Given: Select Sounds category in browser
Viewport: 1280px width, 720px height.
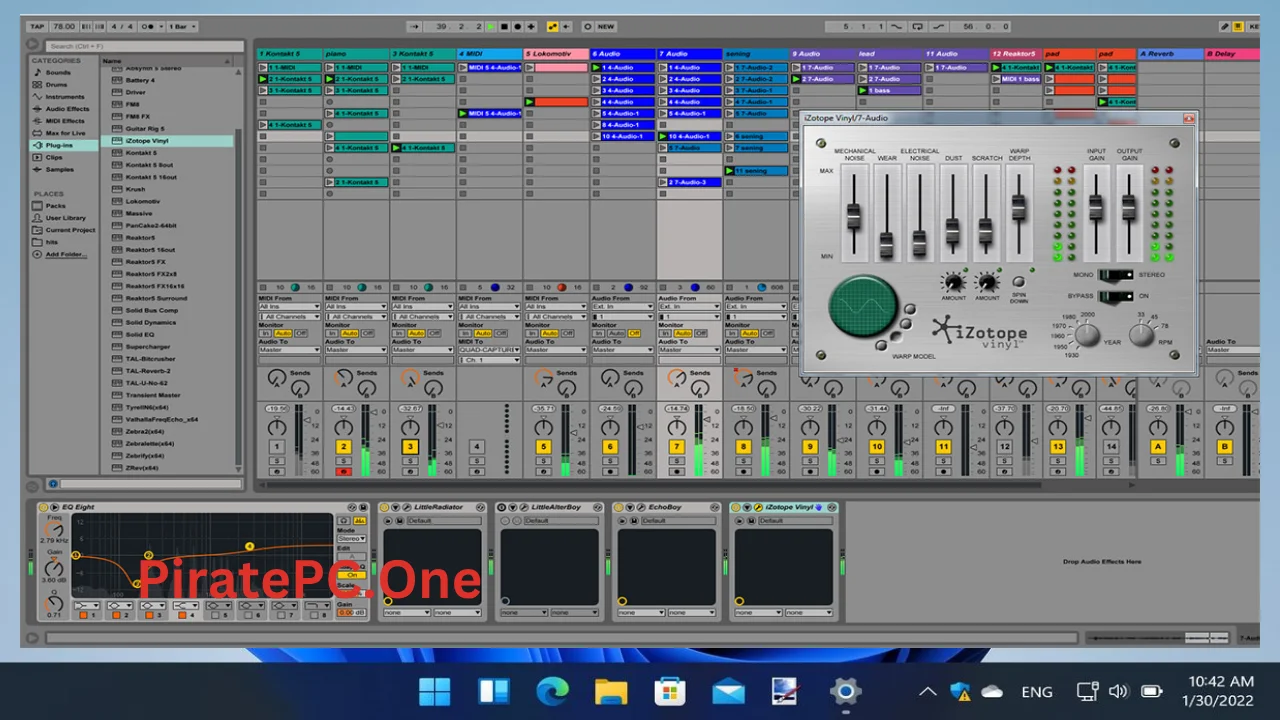Looking at the screenshot, I should pos(58,73).
